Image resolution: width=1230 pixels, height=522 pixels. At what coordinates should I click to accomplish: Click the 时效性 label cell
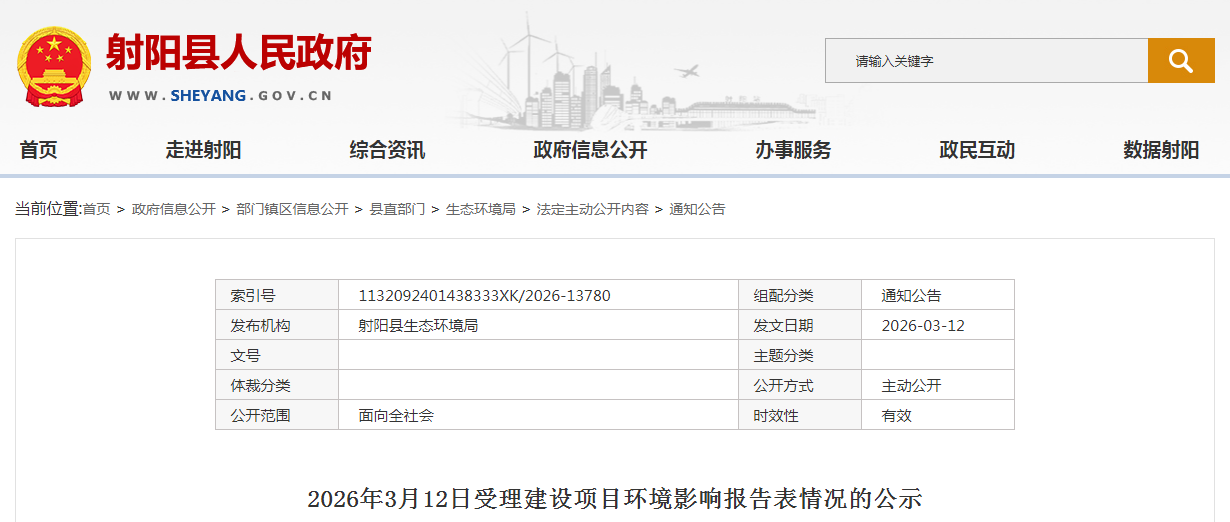(799, 415)
